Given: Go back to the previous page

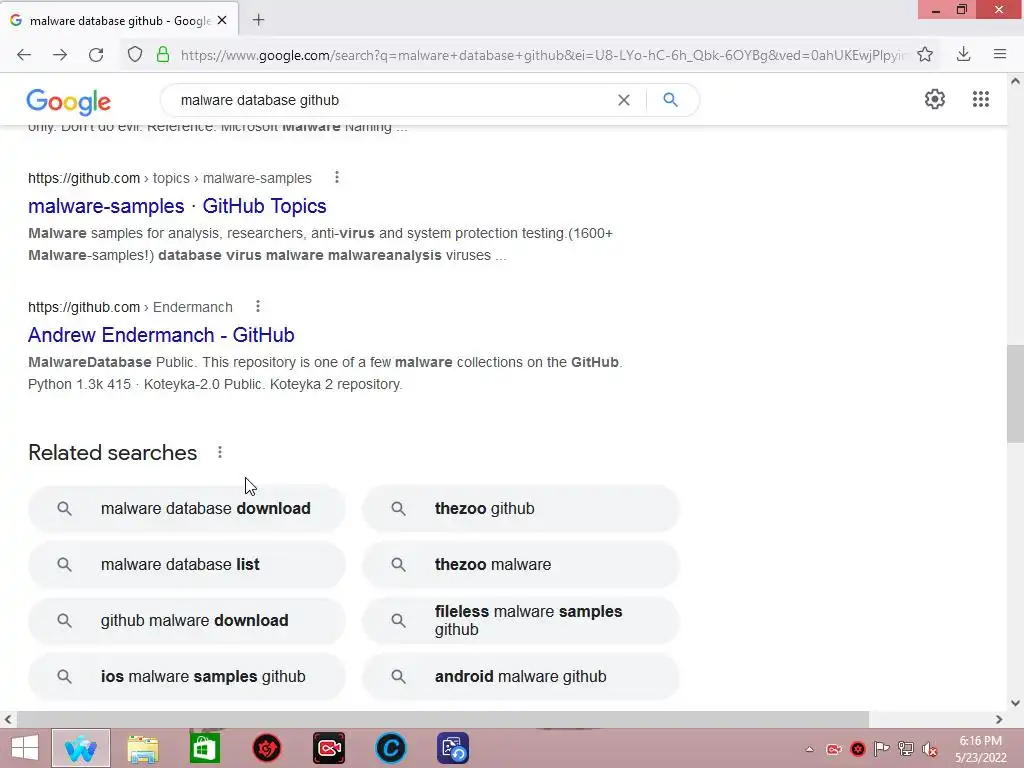Looking at the screenshot, I should point(24,55).
